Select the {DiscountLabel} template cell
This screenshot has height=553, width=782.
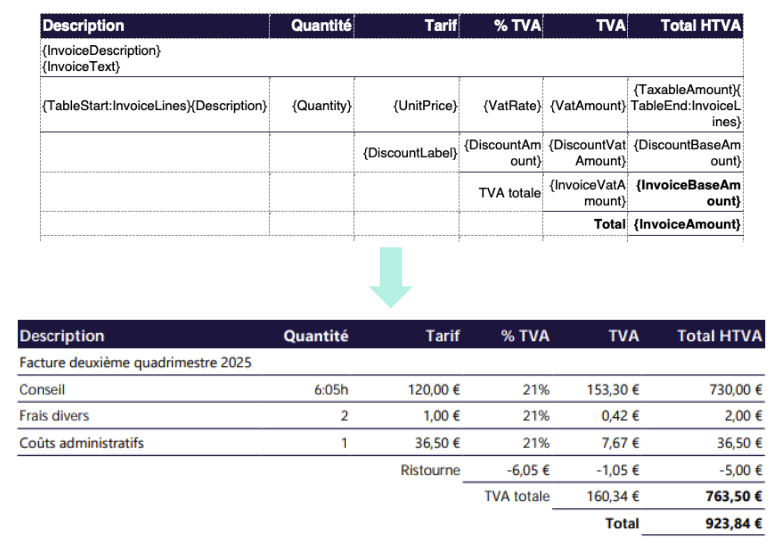(410, 153)
